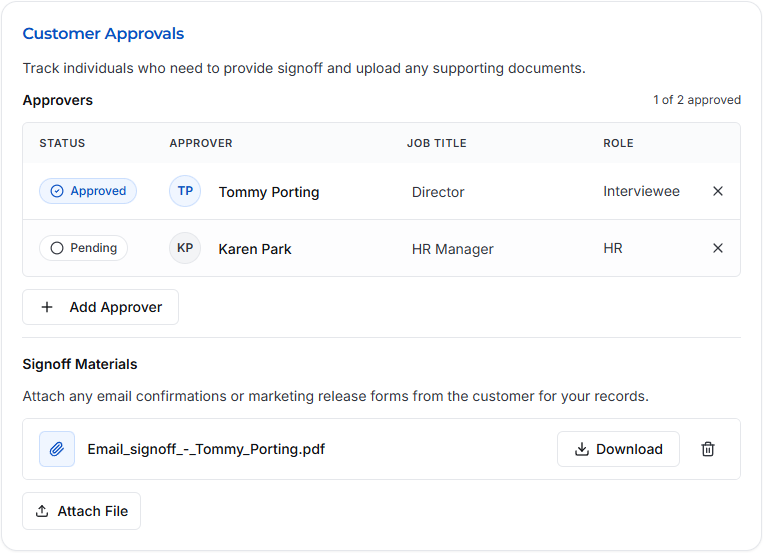Click the KP avatar for Karen Park

pos(185,248)
